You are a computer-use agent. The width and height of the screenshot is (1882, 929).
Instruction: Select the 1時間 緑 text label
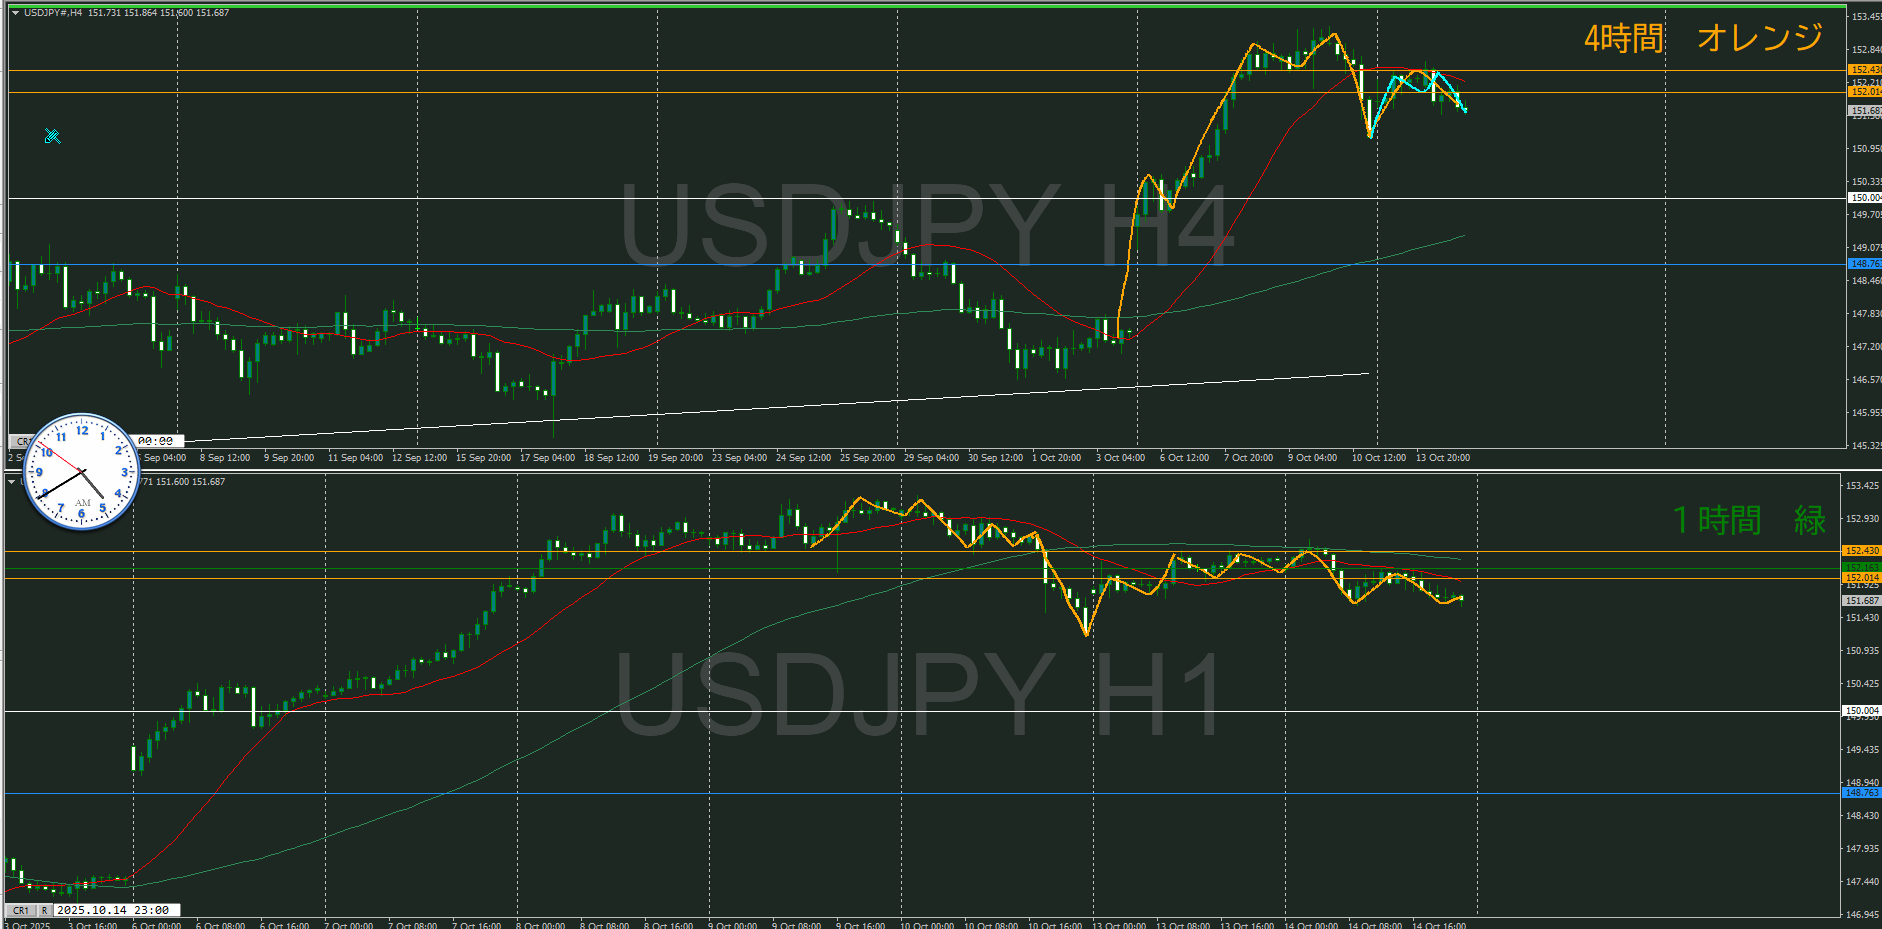point(1749,520)
